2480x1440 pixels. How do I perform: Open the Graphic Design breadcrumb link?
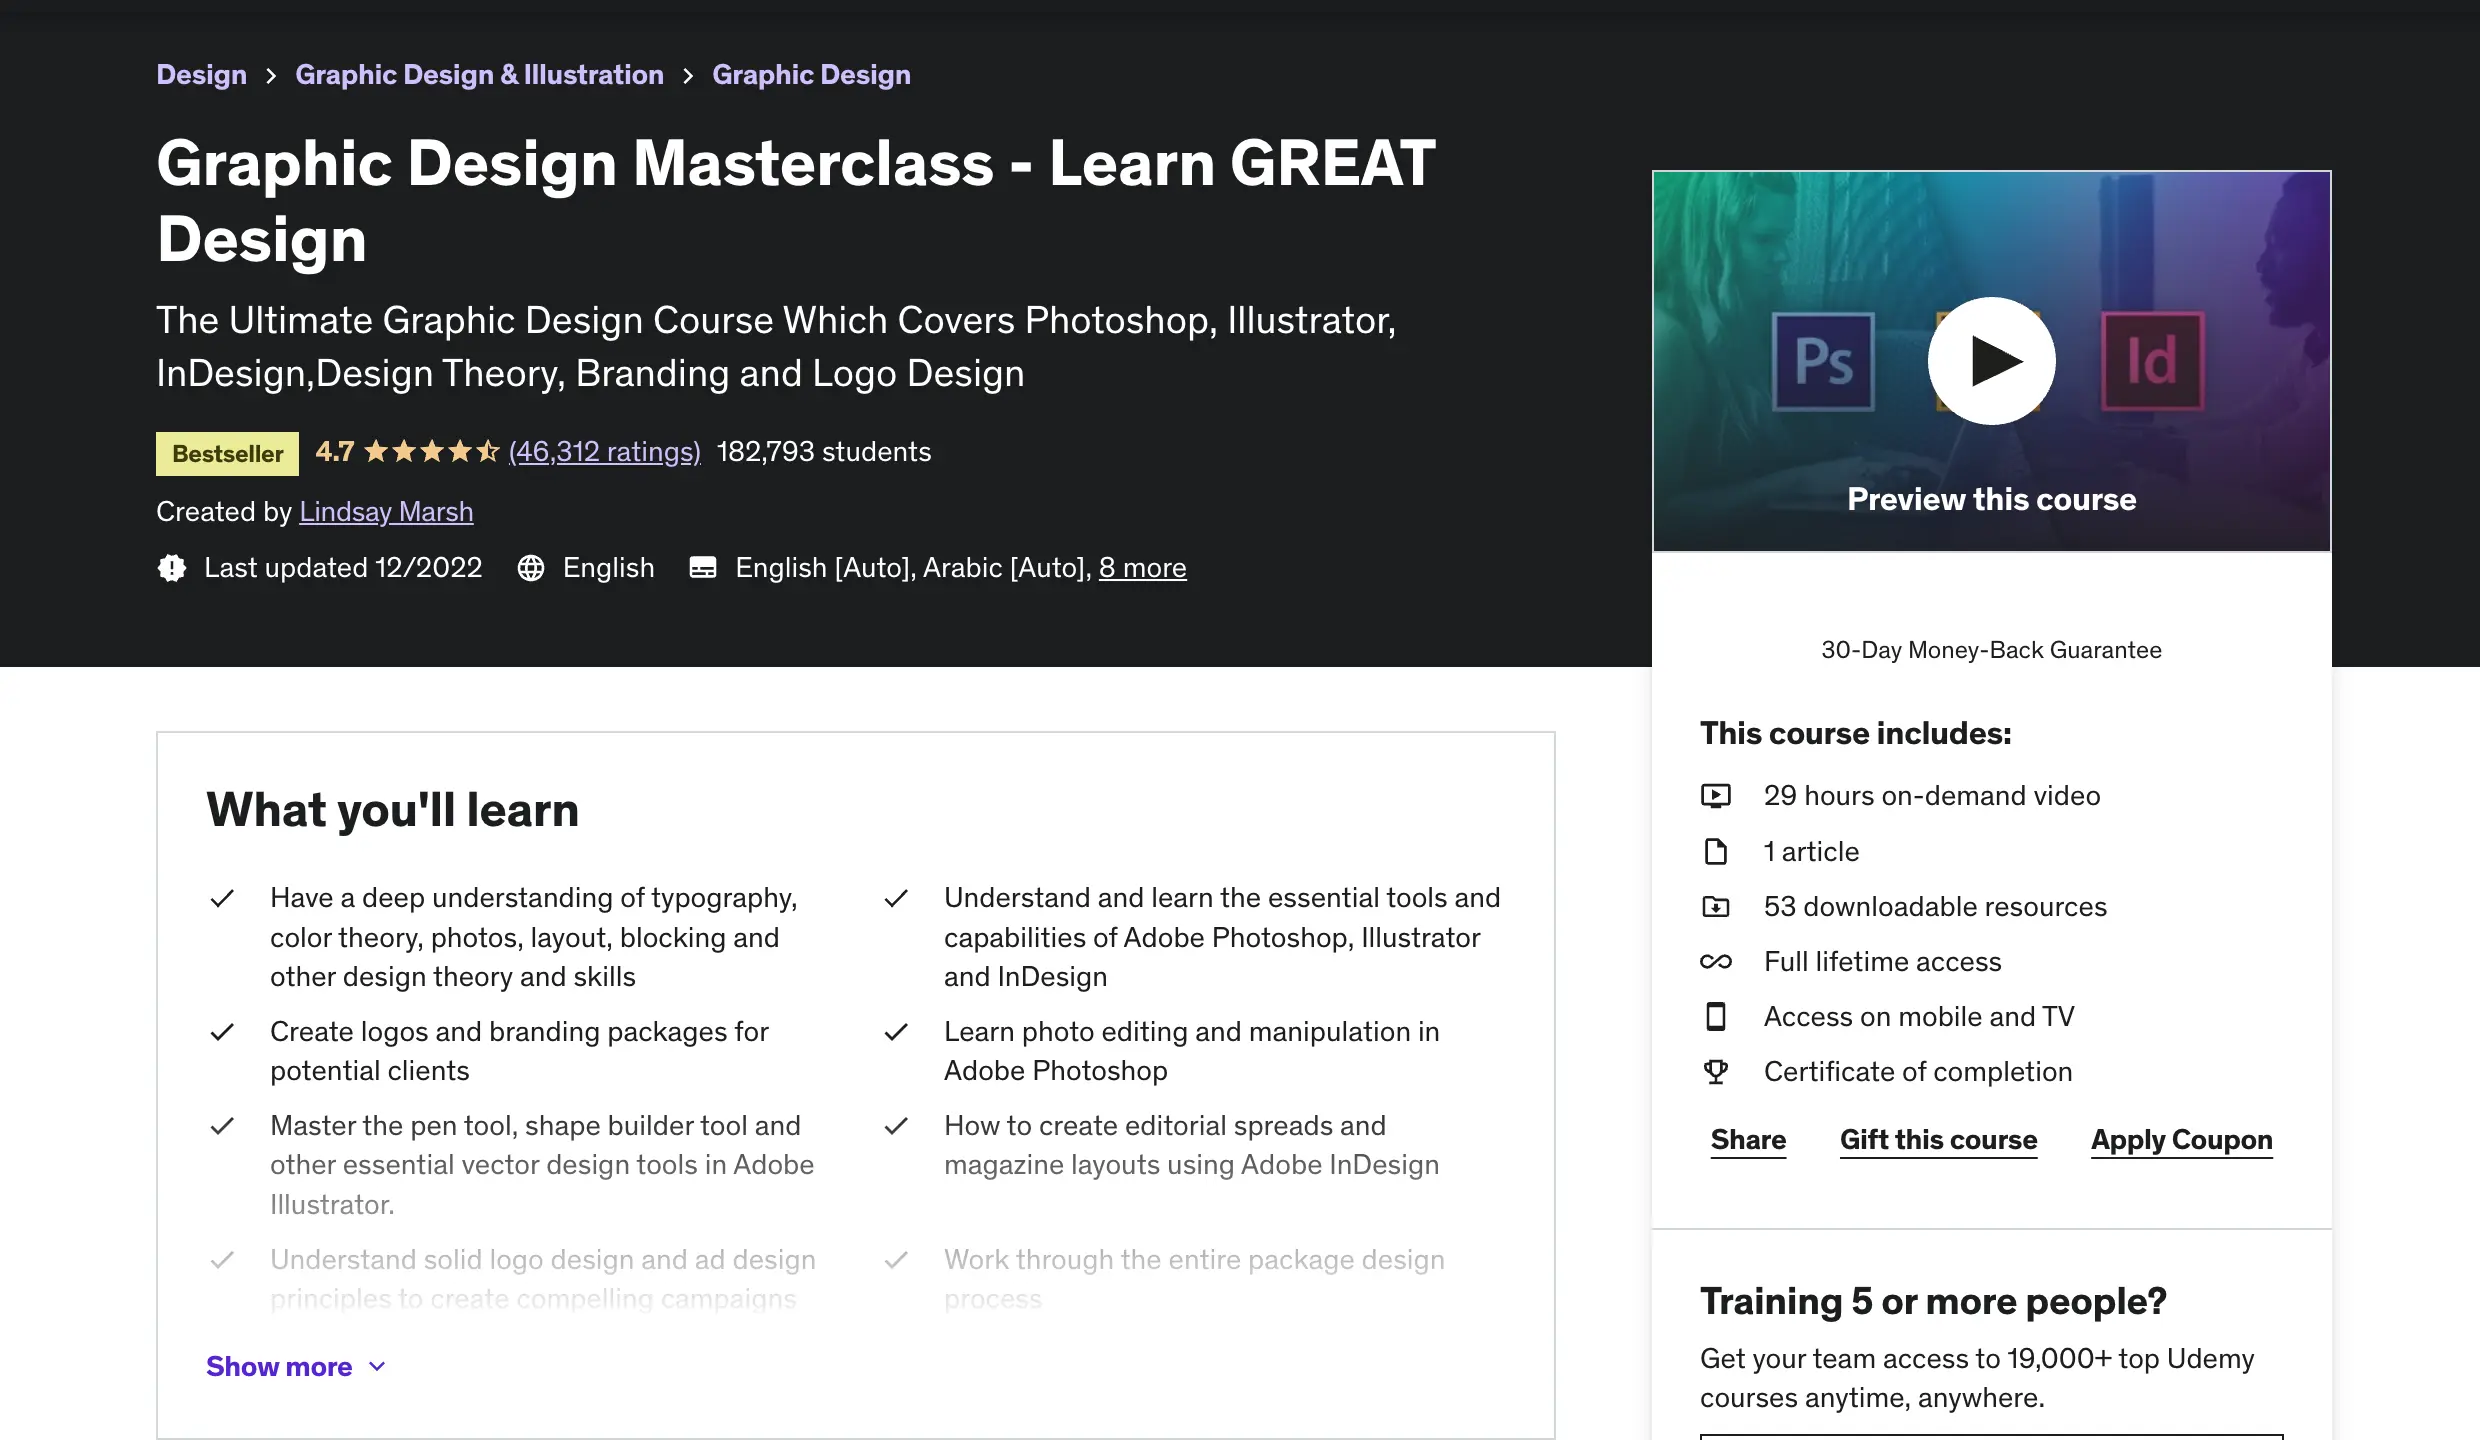(x=811, y=75)
